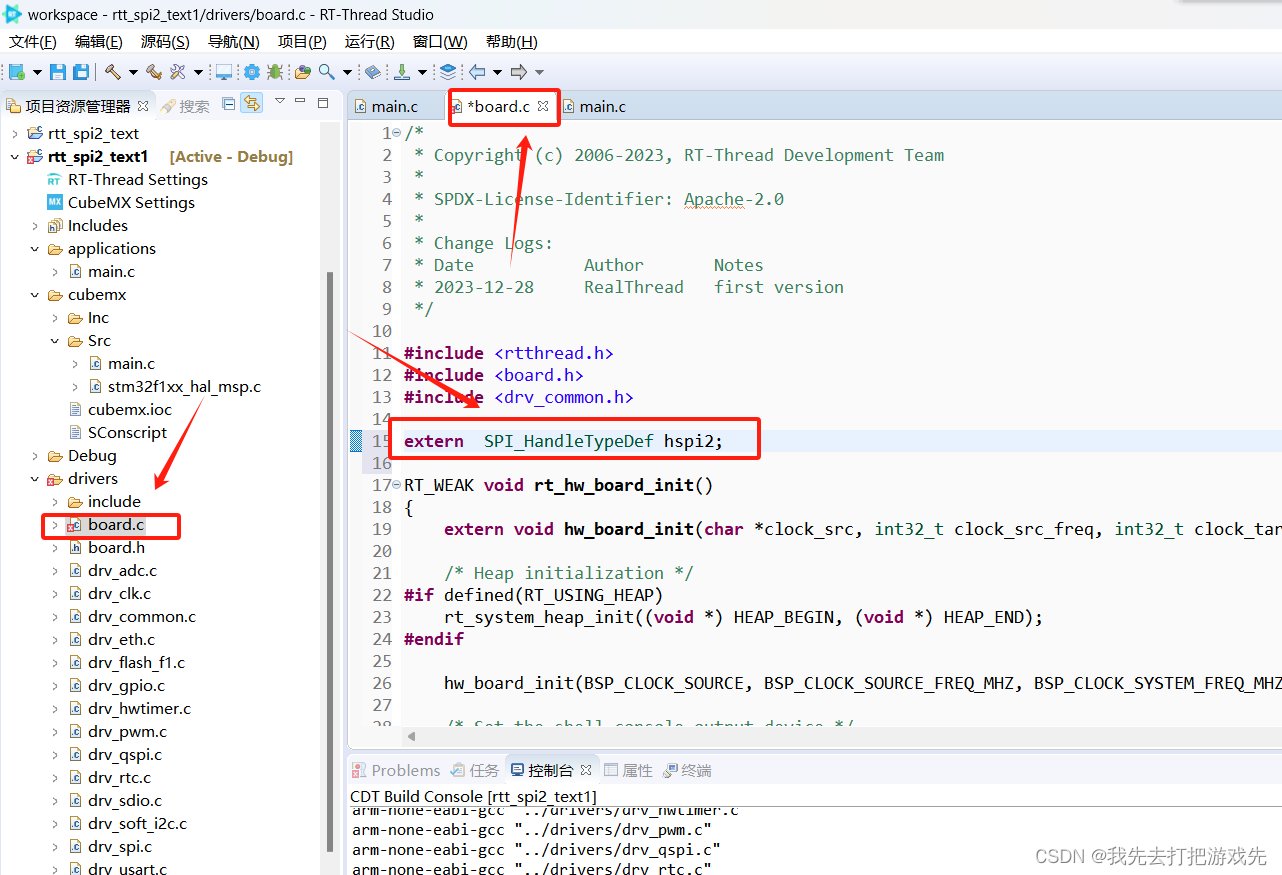This screenshot has width=1282, height=875.
Task: Open the 源码(S) menu
Action: click(164, 41)
